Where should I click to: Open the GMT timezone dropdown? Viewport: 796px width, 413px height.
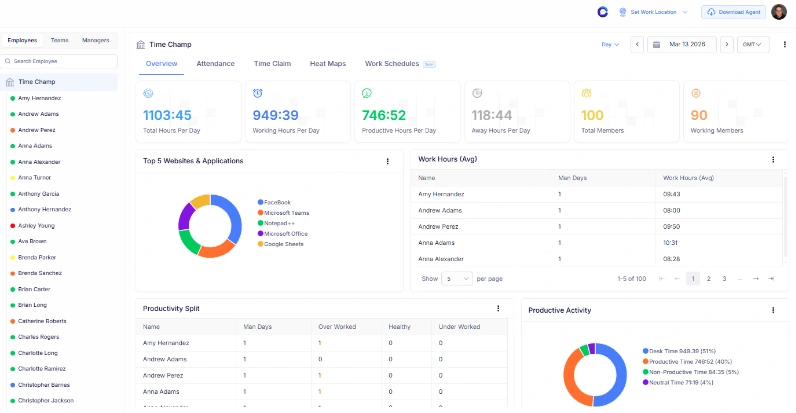pos(752,44)
